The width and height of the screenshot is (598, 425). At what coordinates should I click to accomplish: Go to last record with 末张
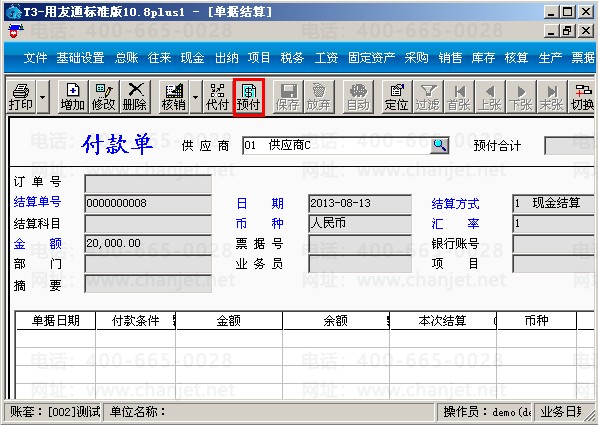pyautogui.click(x=552, y=97)
